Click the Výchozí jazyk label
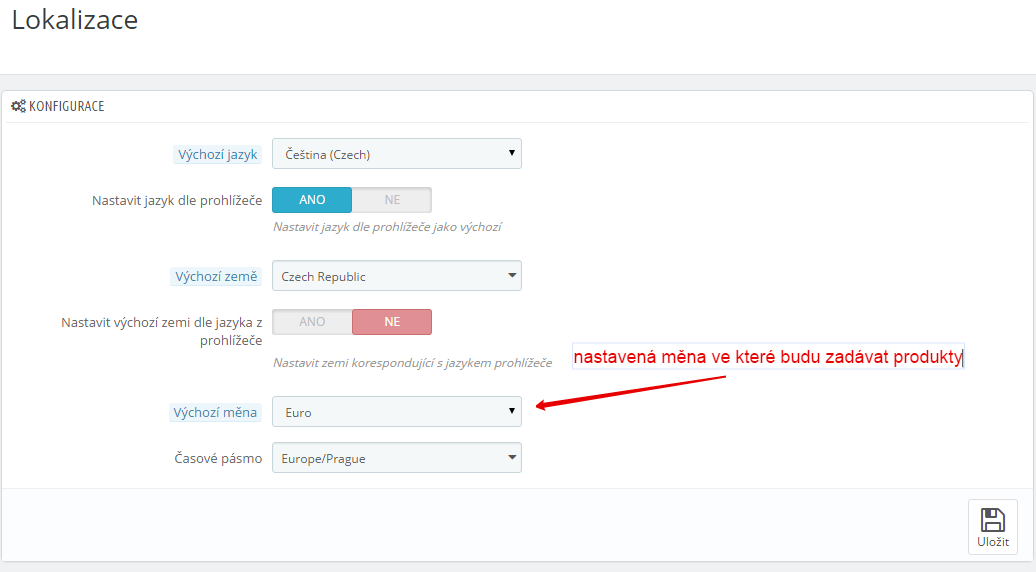Viewport: 1036px width, 572px height. [217, 155]
